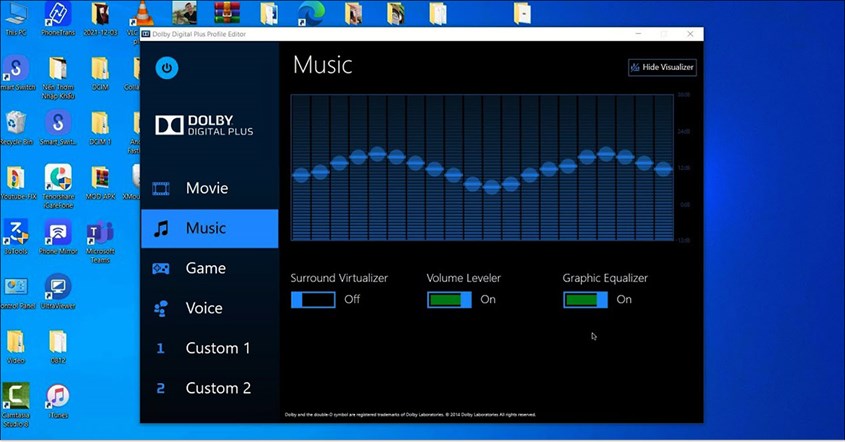
Task: Click the first equalizer band handle
Action: (301, 175)
